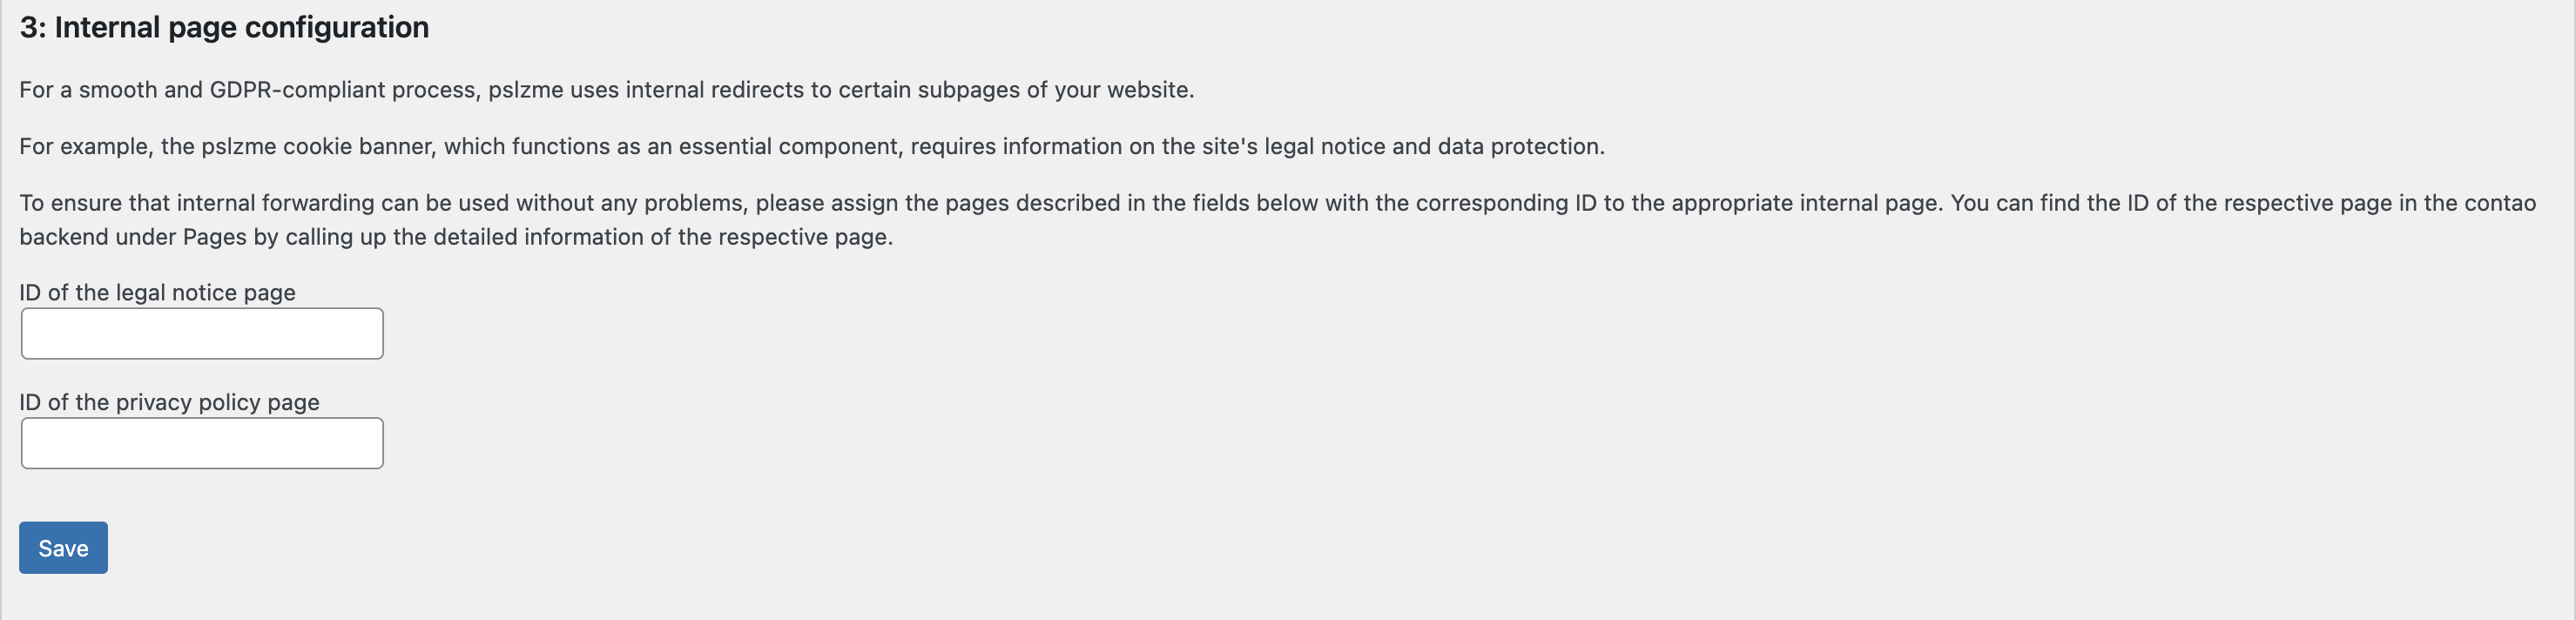Click the blue Save button
Image resolution: width=2576 pixels, height=620 pixels.
click(63, 548)
